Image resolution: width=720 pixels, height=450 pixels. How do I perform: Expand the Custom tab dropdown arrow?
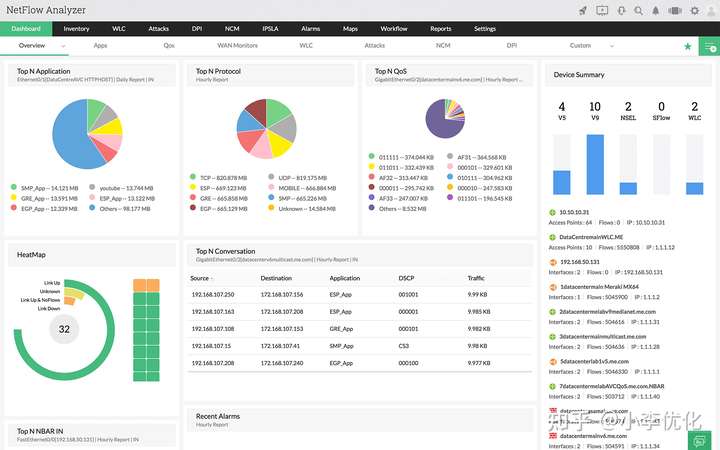point(611,46)
